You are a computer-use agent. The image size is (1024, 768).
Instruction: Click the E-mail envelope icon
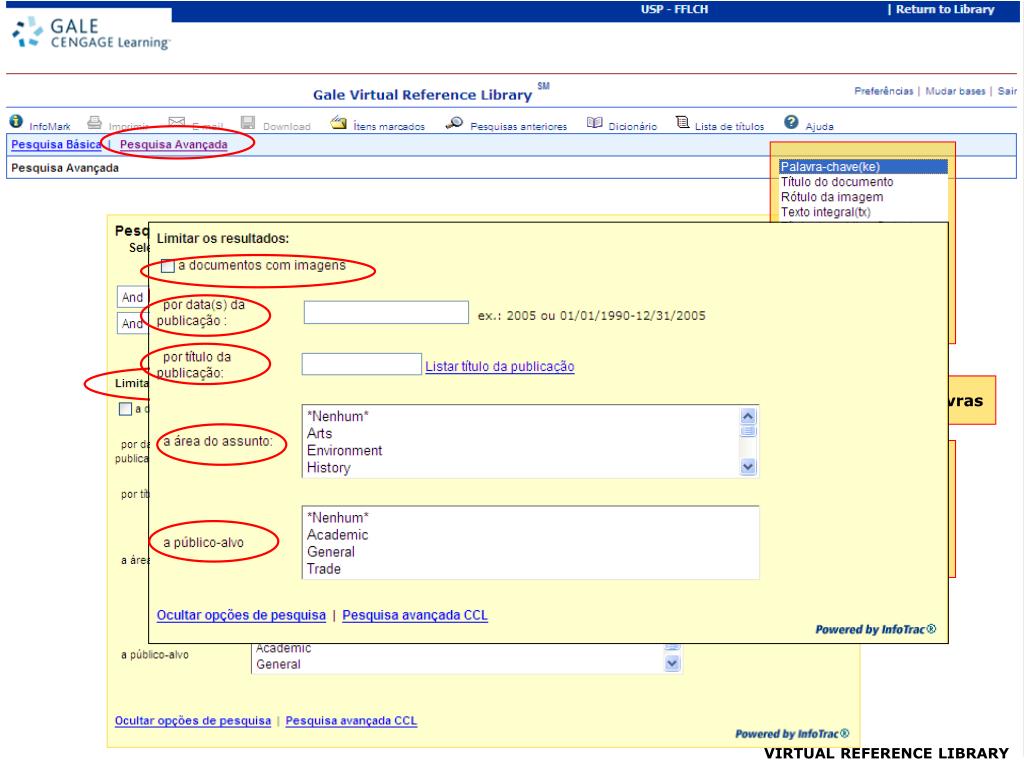(x=176, y=122)
